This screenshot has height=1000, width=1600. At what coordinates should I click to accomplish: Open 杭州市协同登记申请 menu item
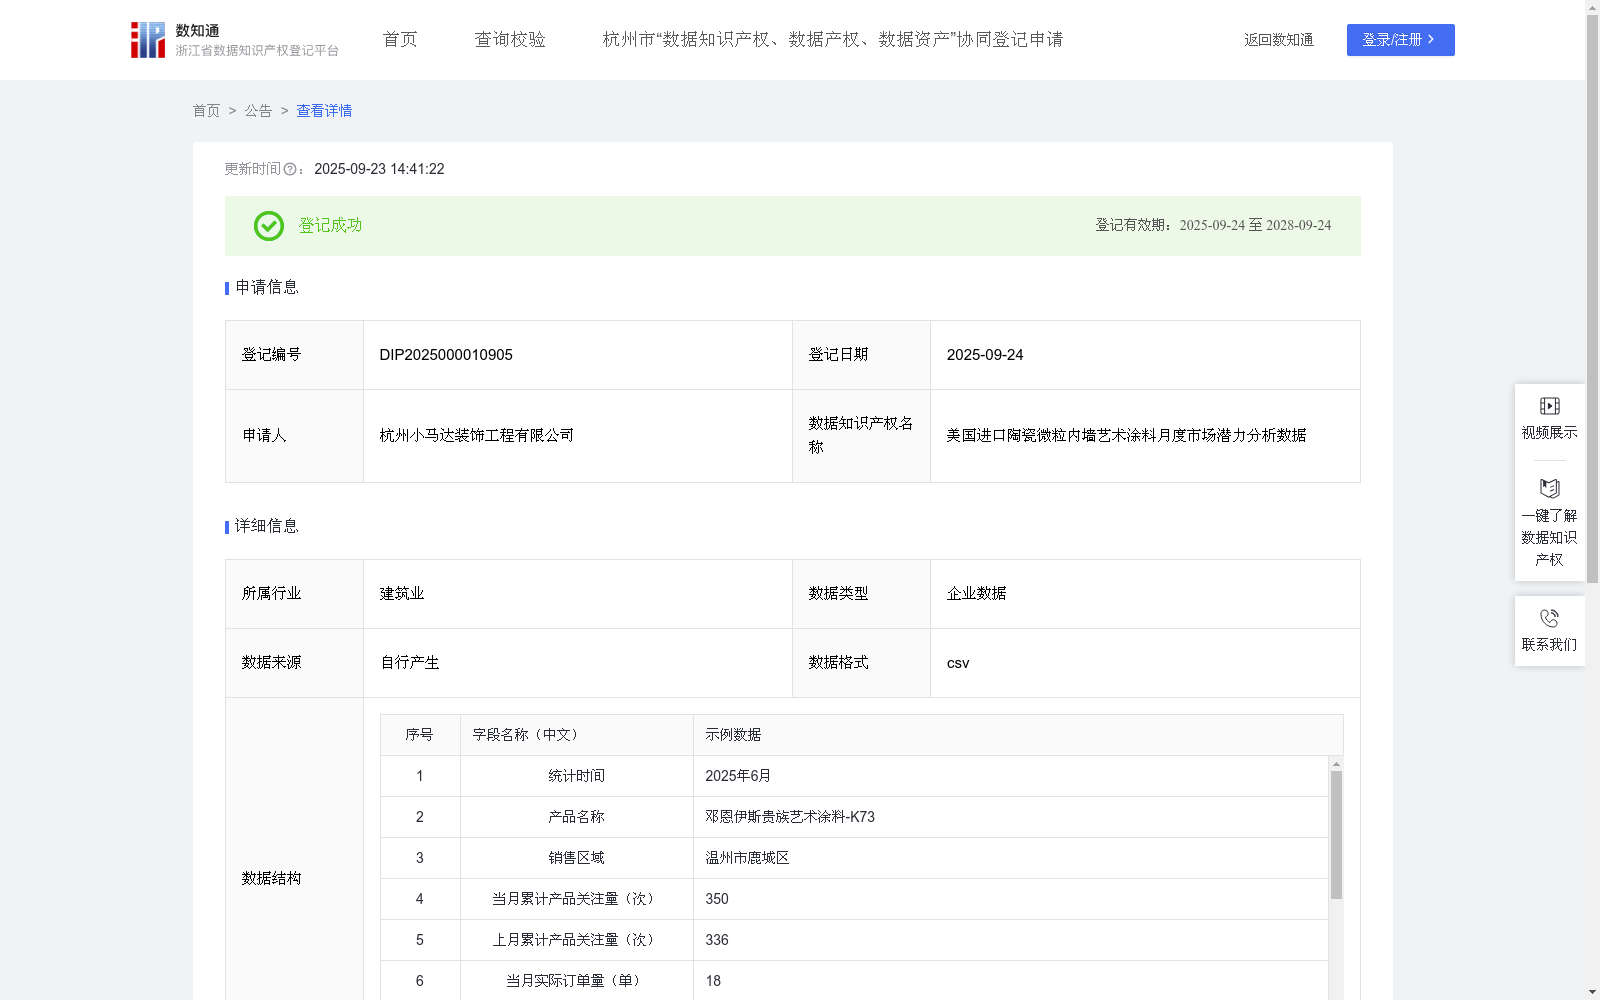click(832, 40)
